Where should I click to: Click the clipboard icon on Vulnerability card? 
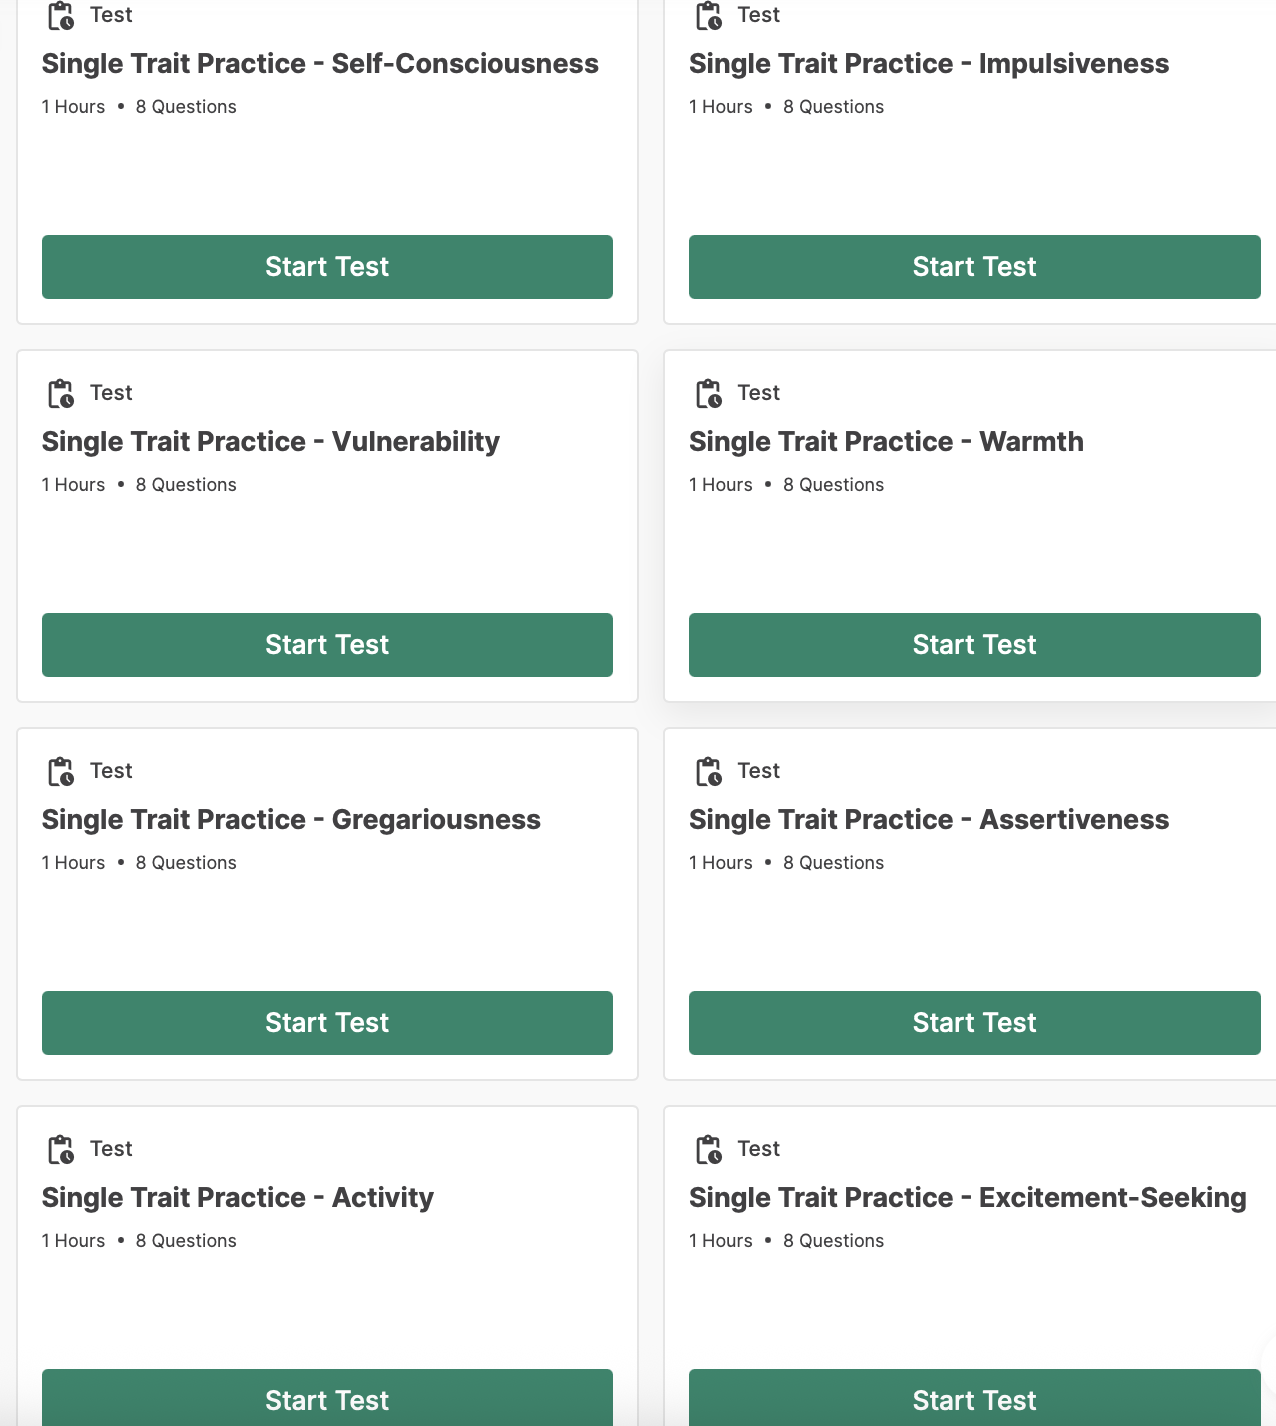pyautogui.click(x=61, y=394)
